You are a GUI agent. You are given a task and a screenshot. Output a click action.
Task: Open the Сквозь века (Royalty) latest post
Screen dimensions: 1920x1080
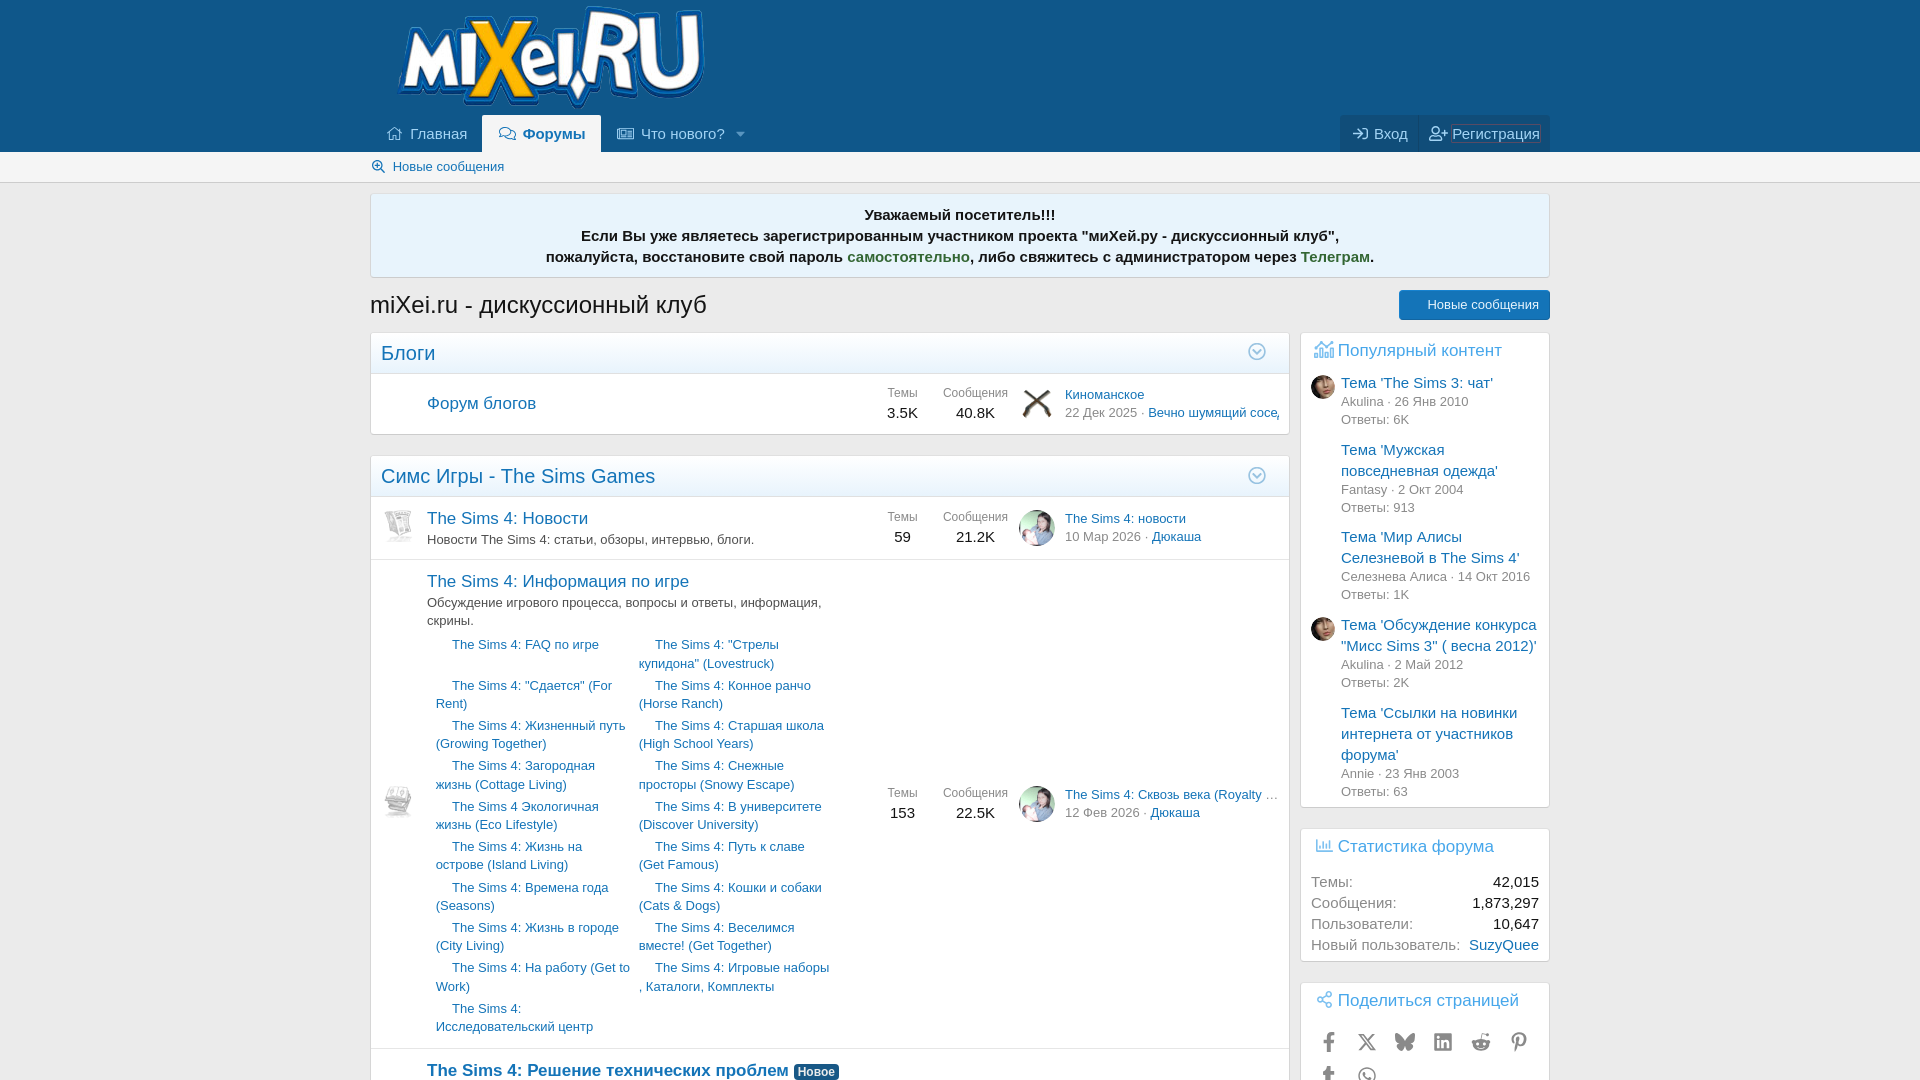coord(1171,795)
